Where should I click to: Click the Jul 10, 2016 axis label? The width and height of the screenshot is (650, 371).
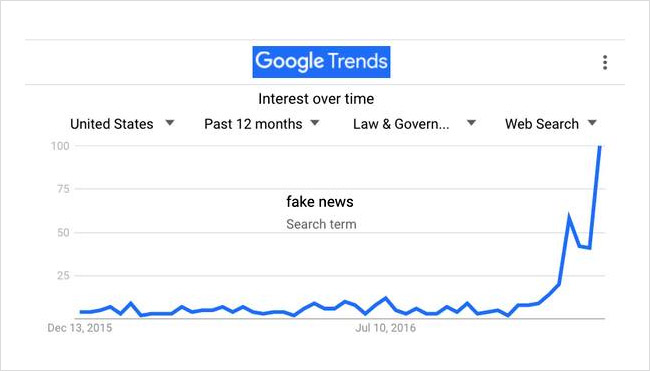click(x=386, y=328)
